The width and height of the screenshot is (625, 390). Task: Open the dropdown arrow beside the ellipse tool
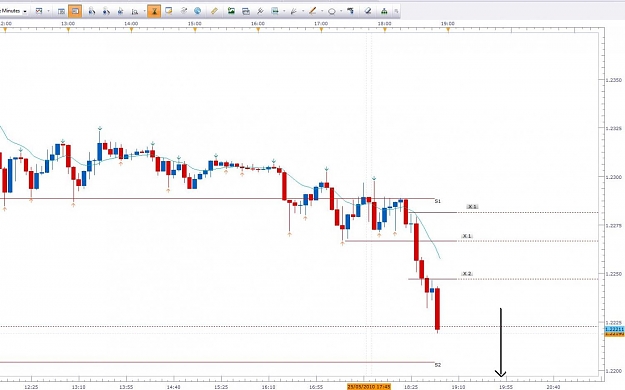341,11
